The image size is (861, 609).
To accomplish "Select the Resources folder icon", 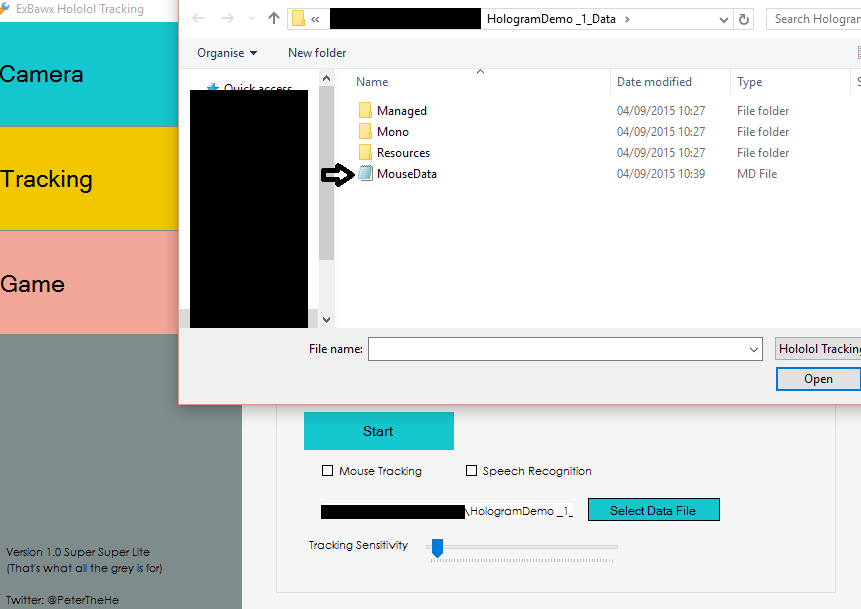I will click(x=365, y=152).
